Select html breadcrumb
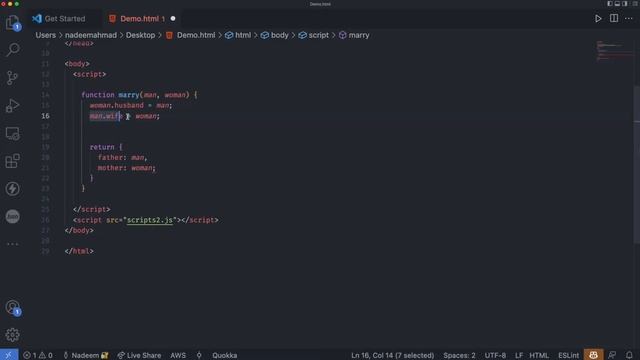 pyautogui.click(x=238, y=35)
